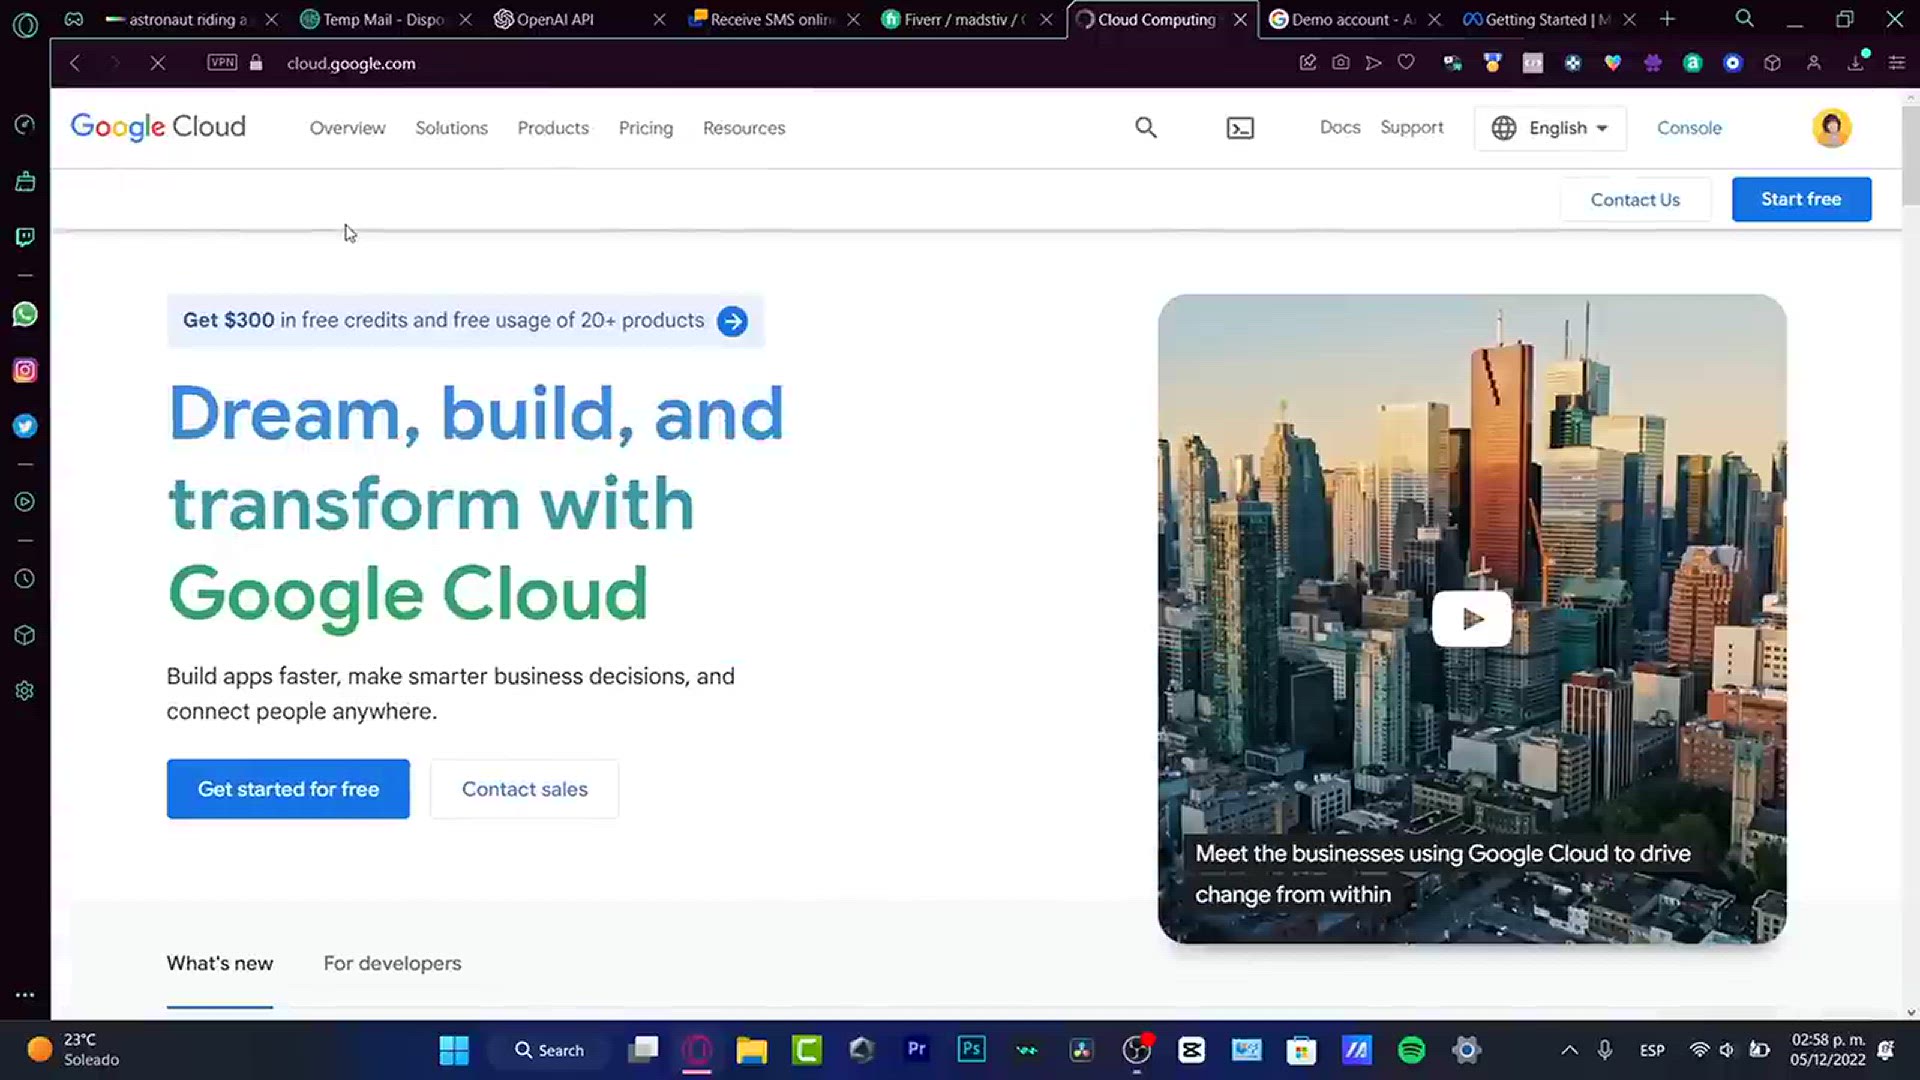The width and height of the screenshot is (1920, 1080).
Task: Open Easy setup sliders icon
Action: pos(1897,63)
